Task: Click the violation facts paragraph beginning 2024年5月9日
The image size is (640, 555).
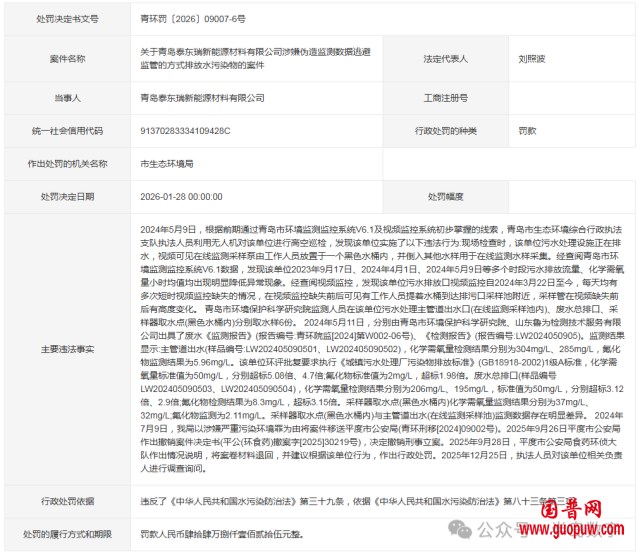Action: pyautogui.click(x=382, y=349)
